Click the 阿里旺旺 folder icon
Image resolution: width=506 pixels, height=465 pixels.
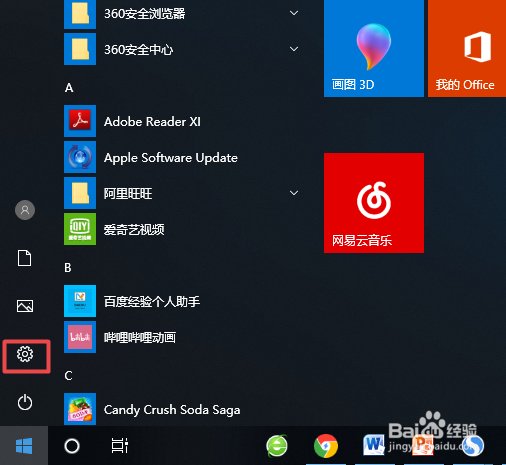point(80,193)
